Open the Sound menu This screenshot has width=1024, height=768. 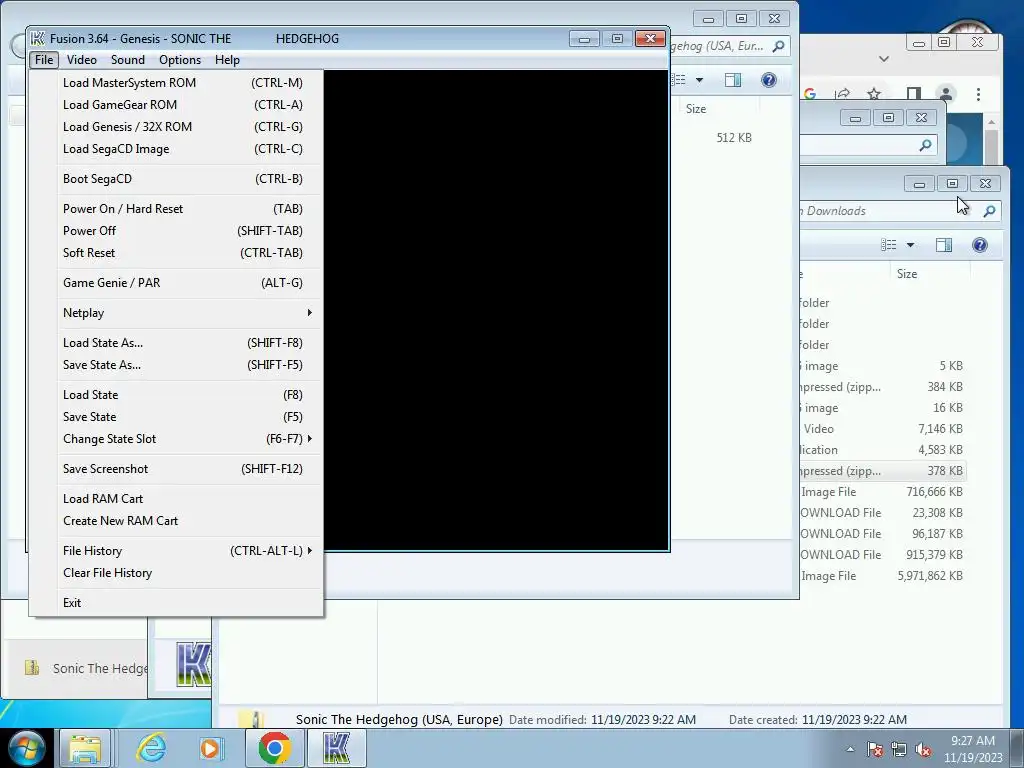click(x=128, y=59)
